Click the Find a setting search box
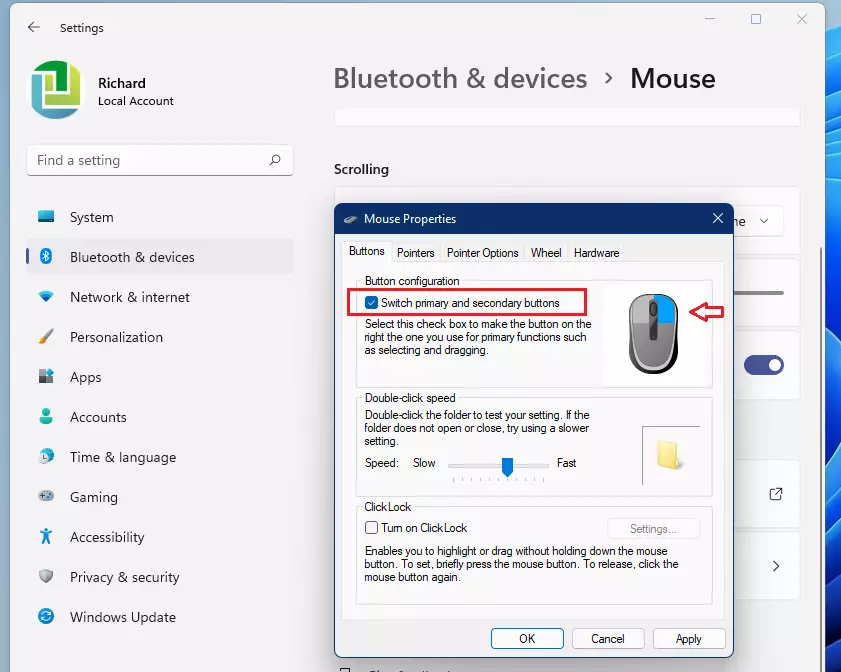Viewport: 841px width, 672px height. tap(160, 160)
